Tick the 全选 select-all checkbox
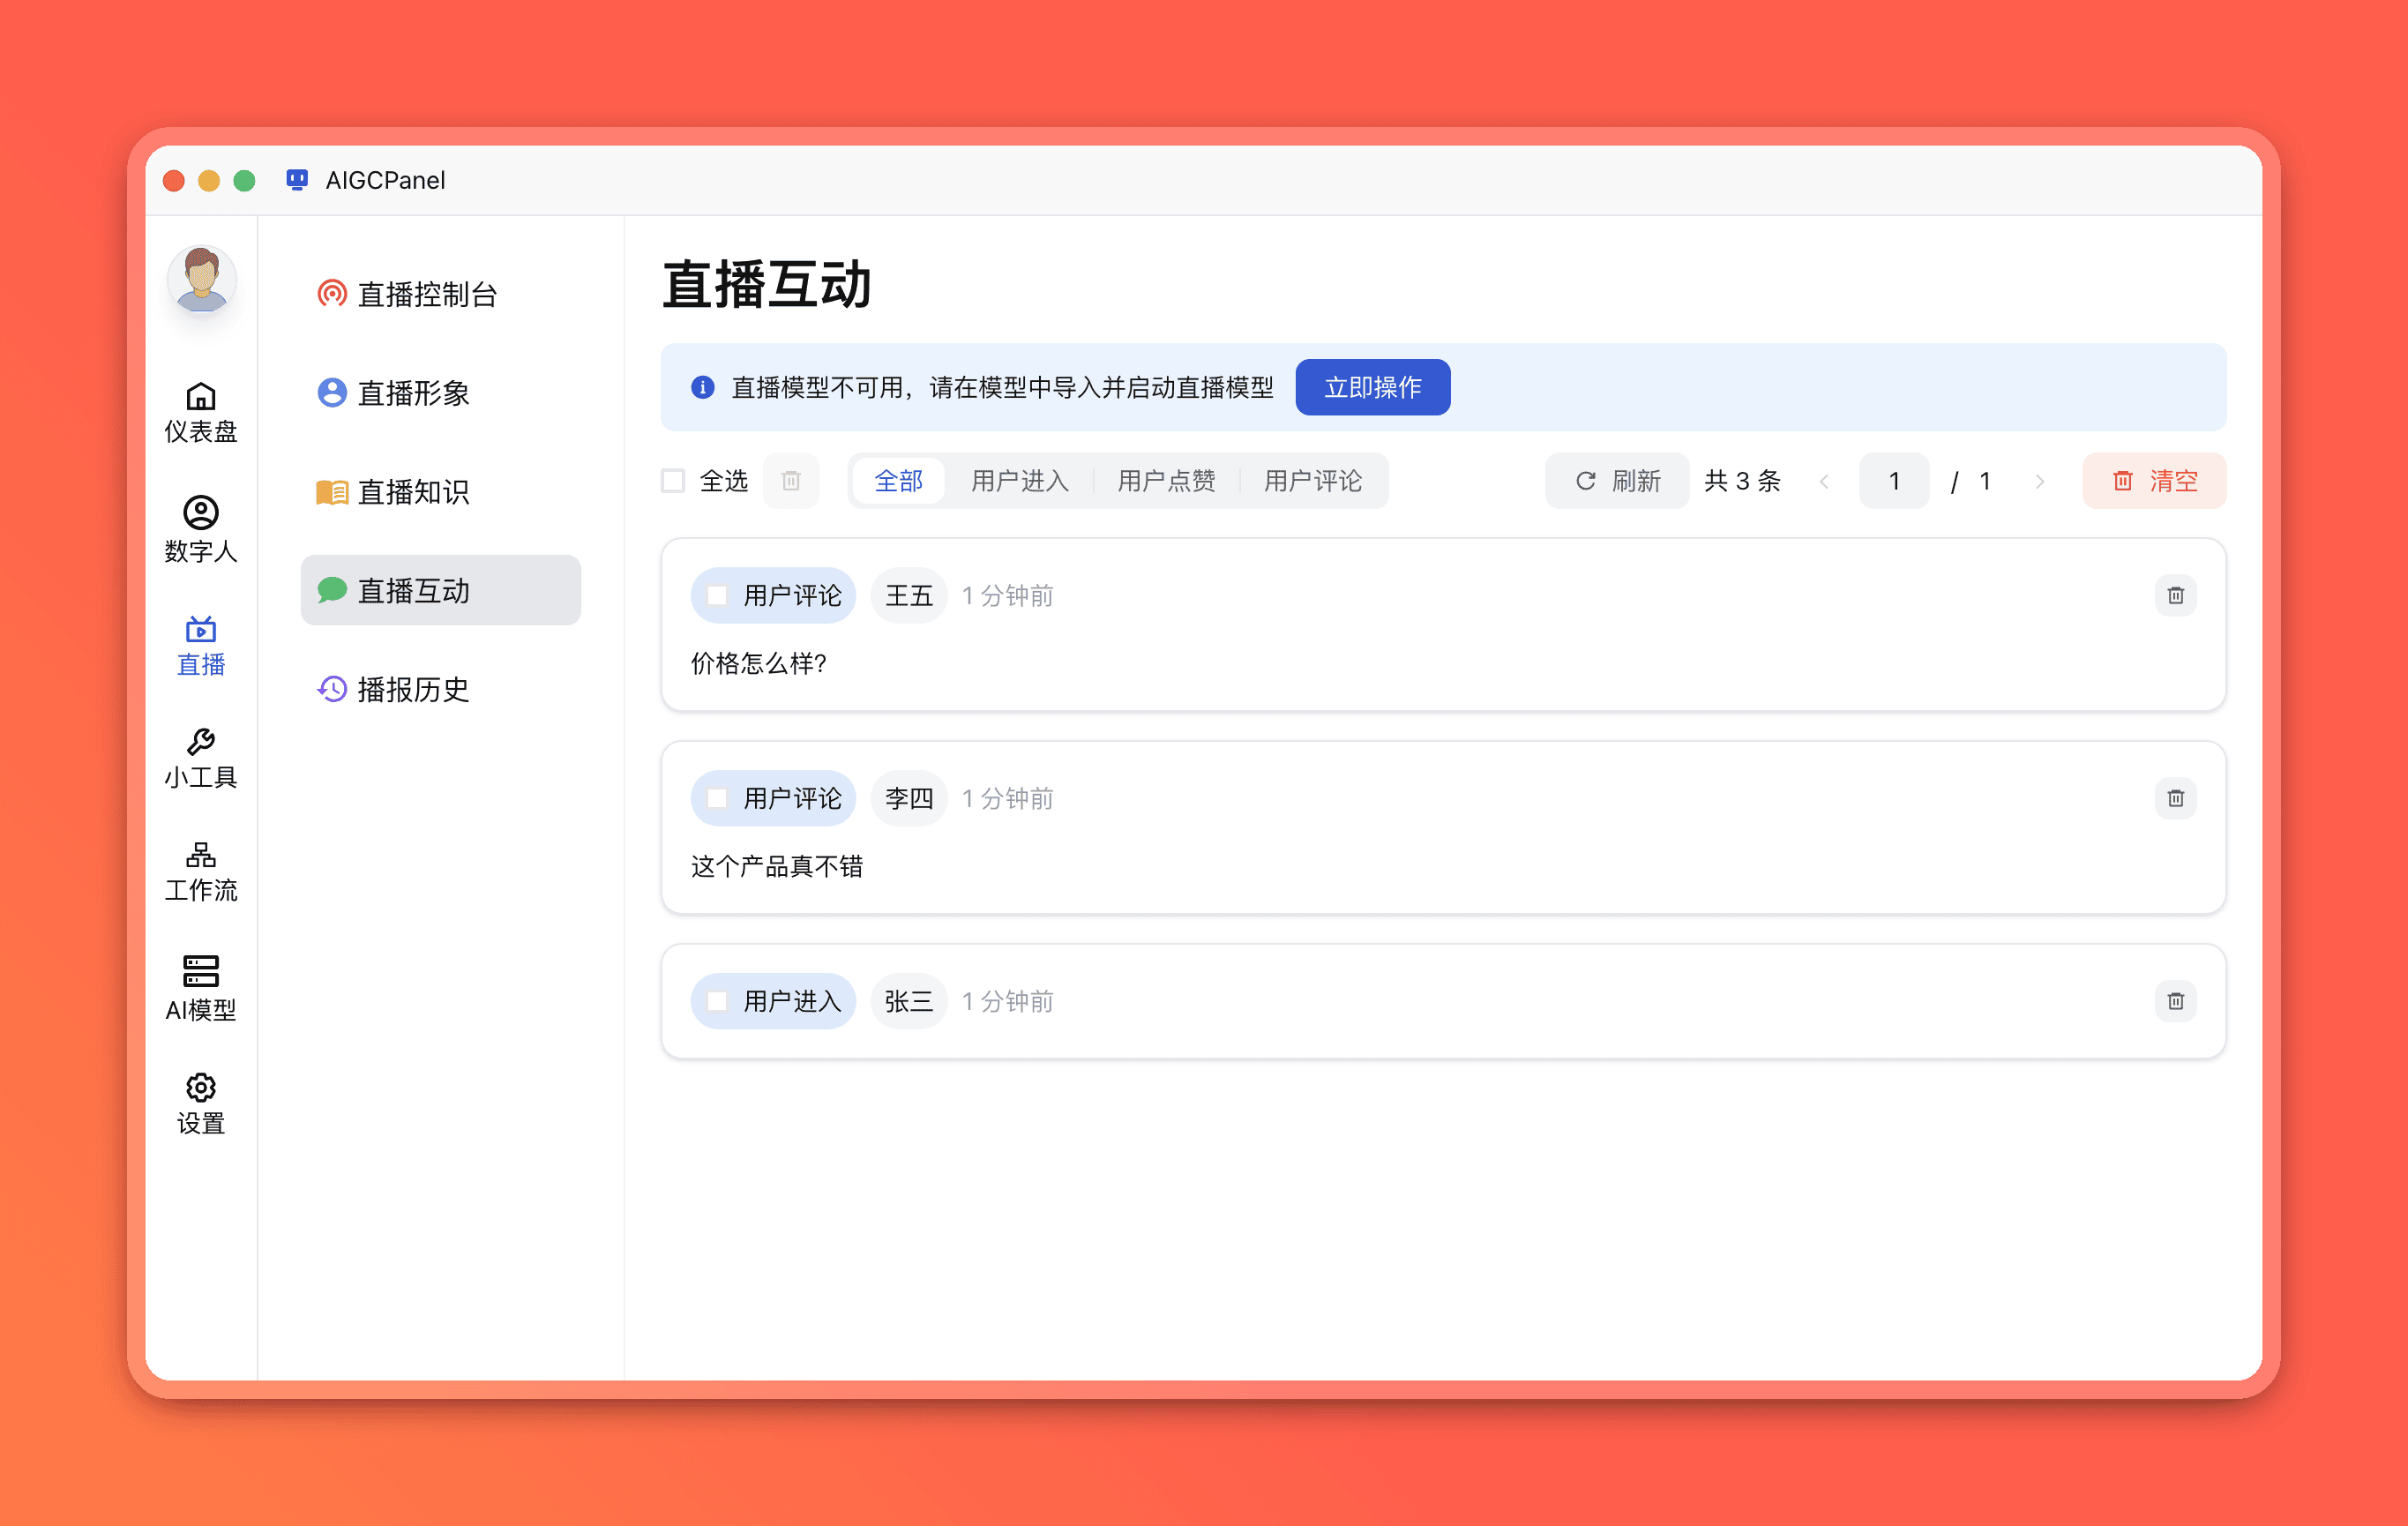The image size is (2408, 1526). (x=673, y=481)
